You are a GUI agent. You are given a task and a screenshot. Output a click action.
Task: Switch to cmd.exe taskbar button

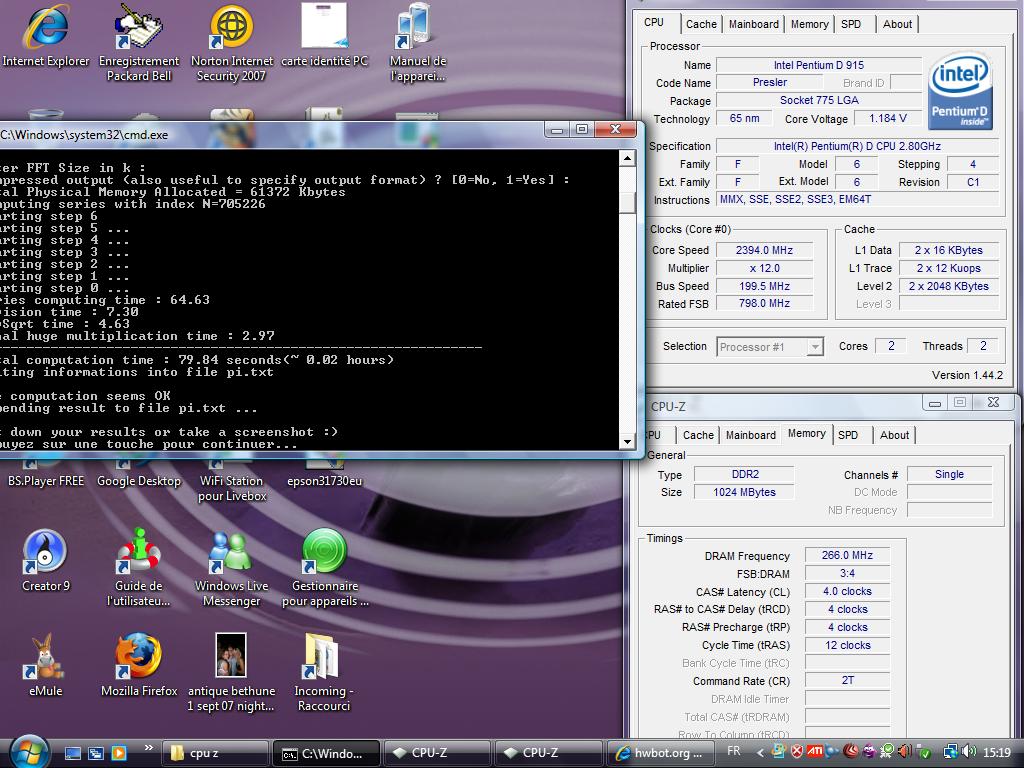[x=326, y=753]
